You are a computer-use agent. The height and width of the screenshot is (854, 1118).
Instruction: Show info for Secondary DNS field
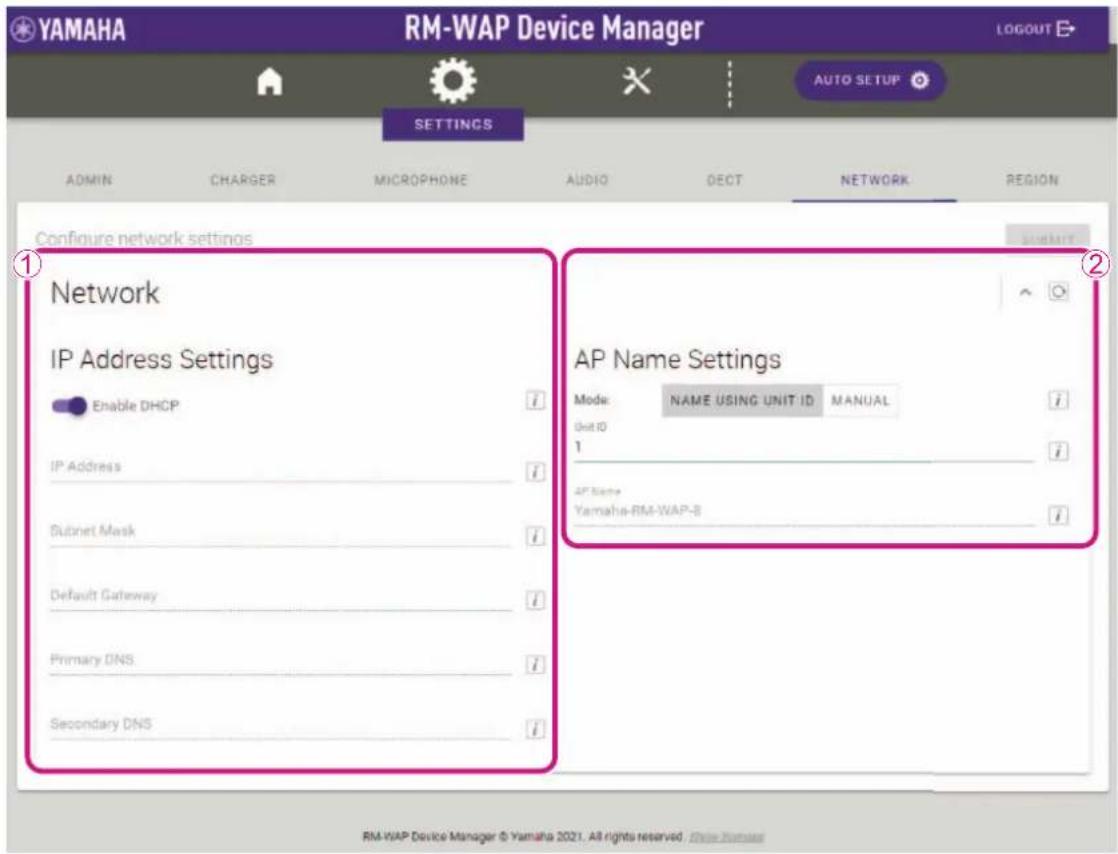535,729
